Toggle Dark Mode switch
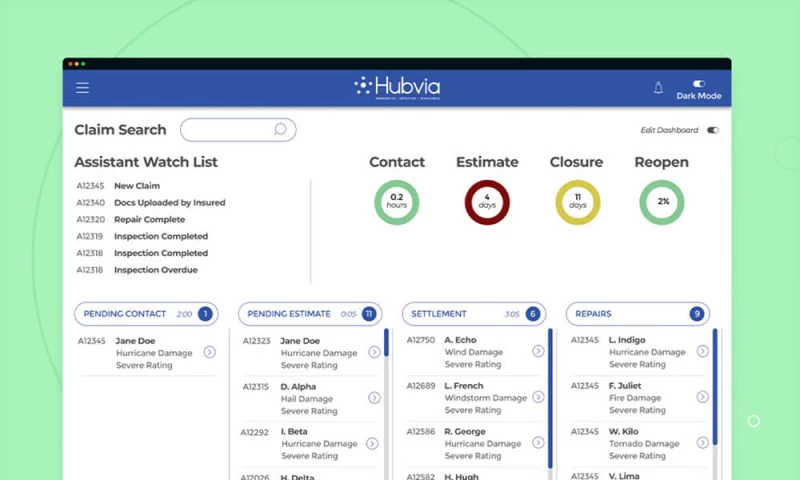 (698, 84)
